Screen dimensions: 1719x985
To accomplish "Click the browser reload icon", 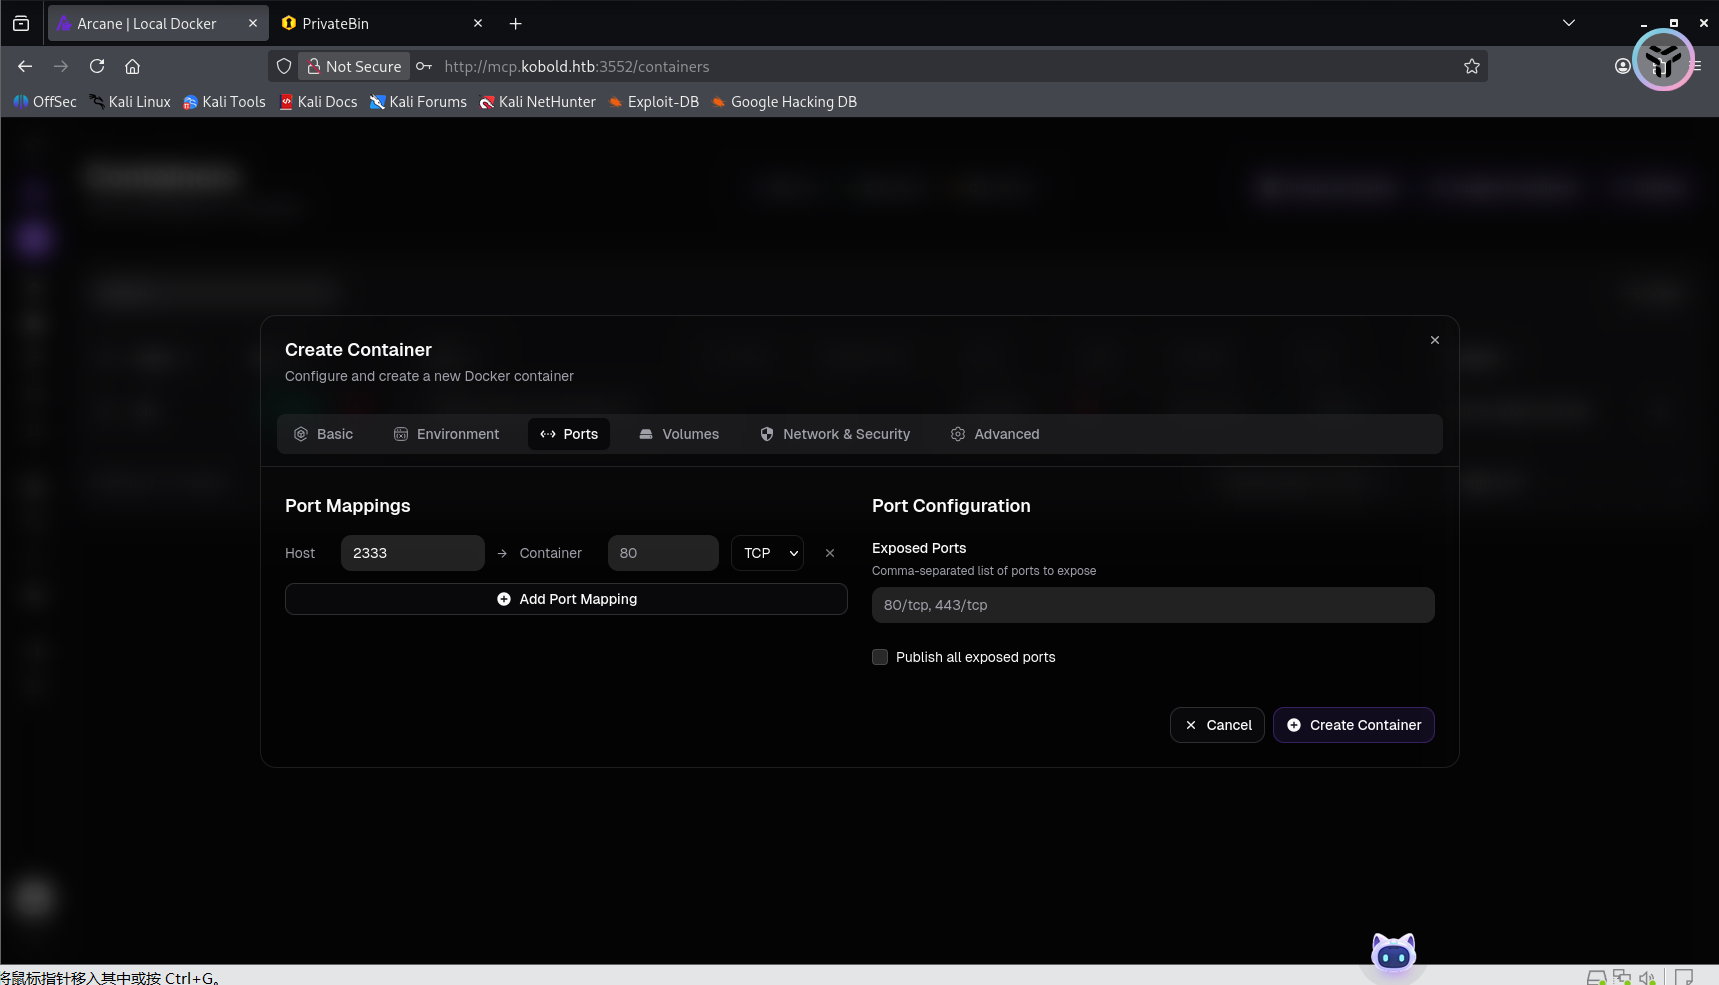I will point(97,66).
